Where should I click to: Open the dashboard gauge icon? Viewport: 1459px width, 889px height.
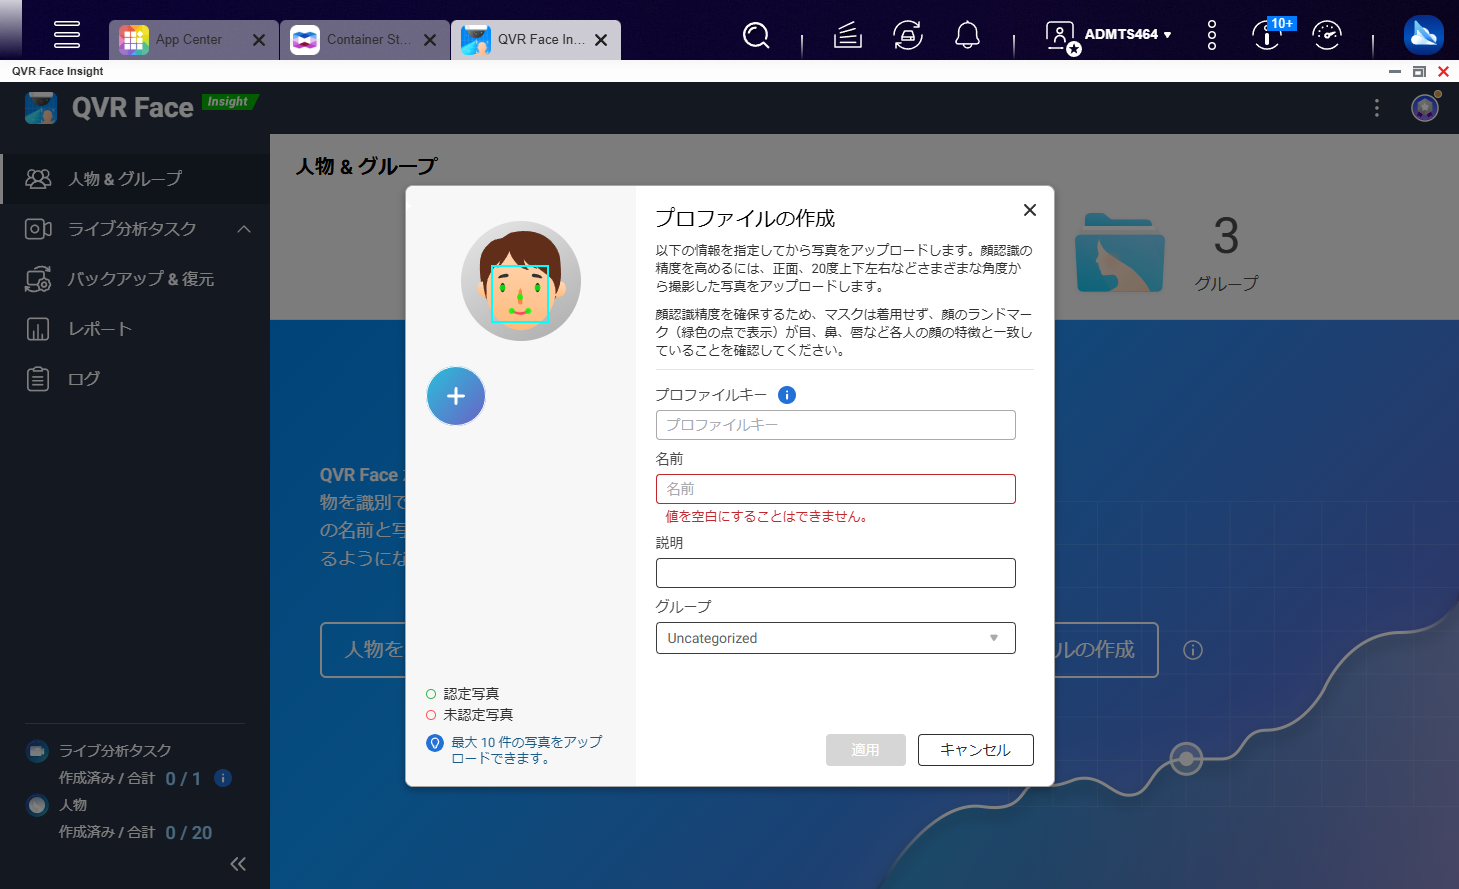[x=1327, y=35]
